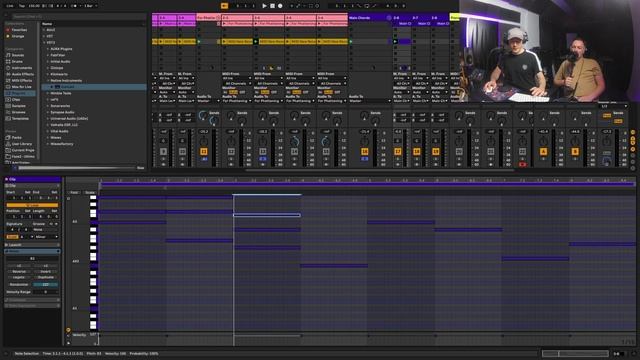Deactivate track 19 with its activator
Screen dimensions: 640x360
click(x=436, y=151)
